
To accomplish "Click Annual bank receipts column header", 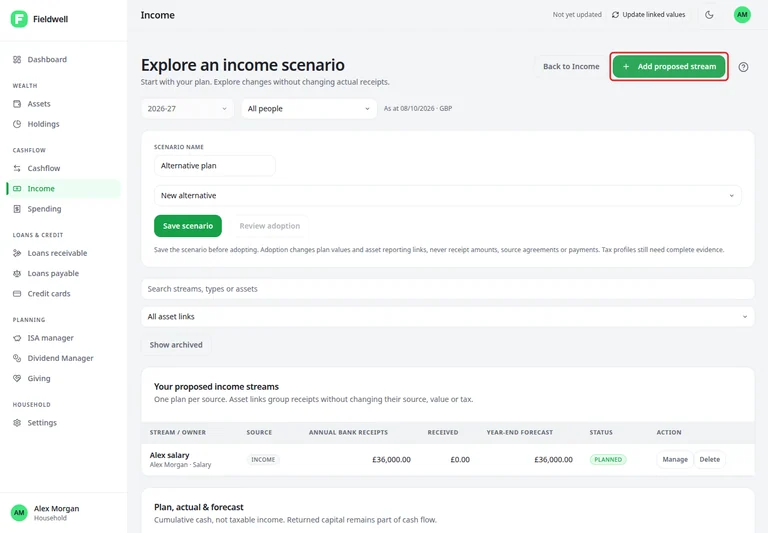I will coord(348,433).
